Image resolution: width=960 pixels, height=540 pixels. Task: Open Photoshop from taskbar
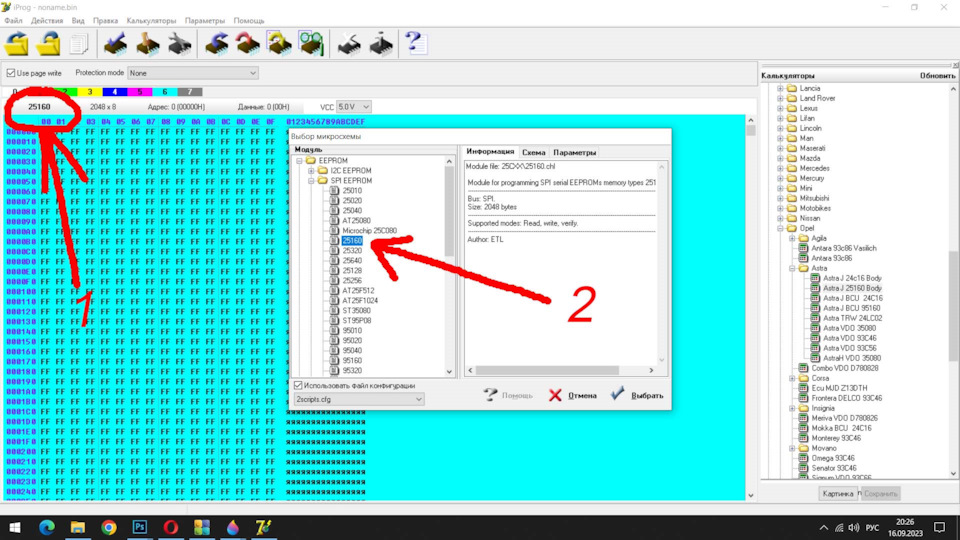[140, 527]
